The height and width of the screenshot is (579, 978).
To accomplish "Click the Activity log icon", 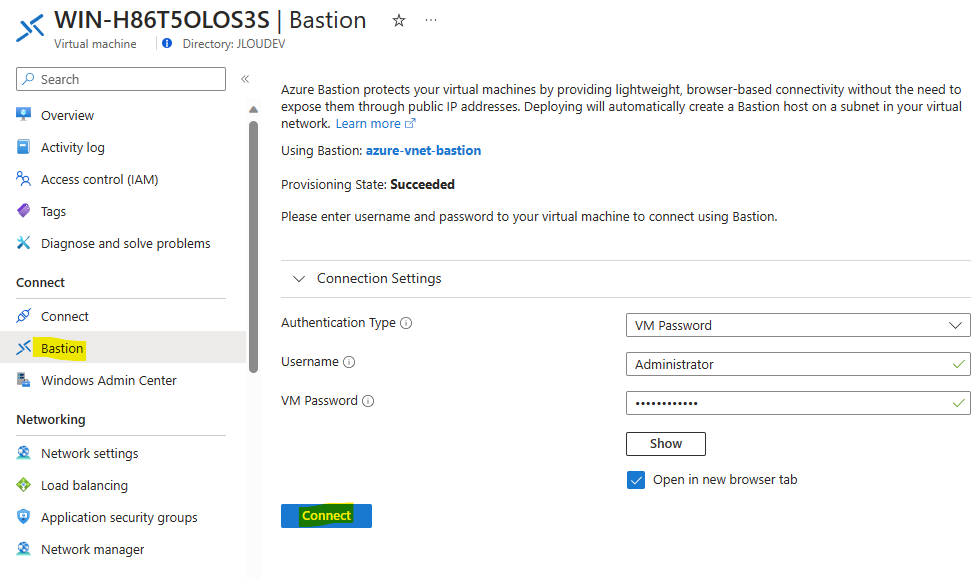I will [23, 147].
